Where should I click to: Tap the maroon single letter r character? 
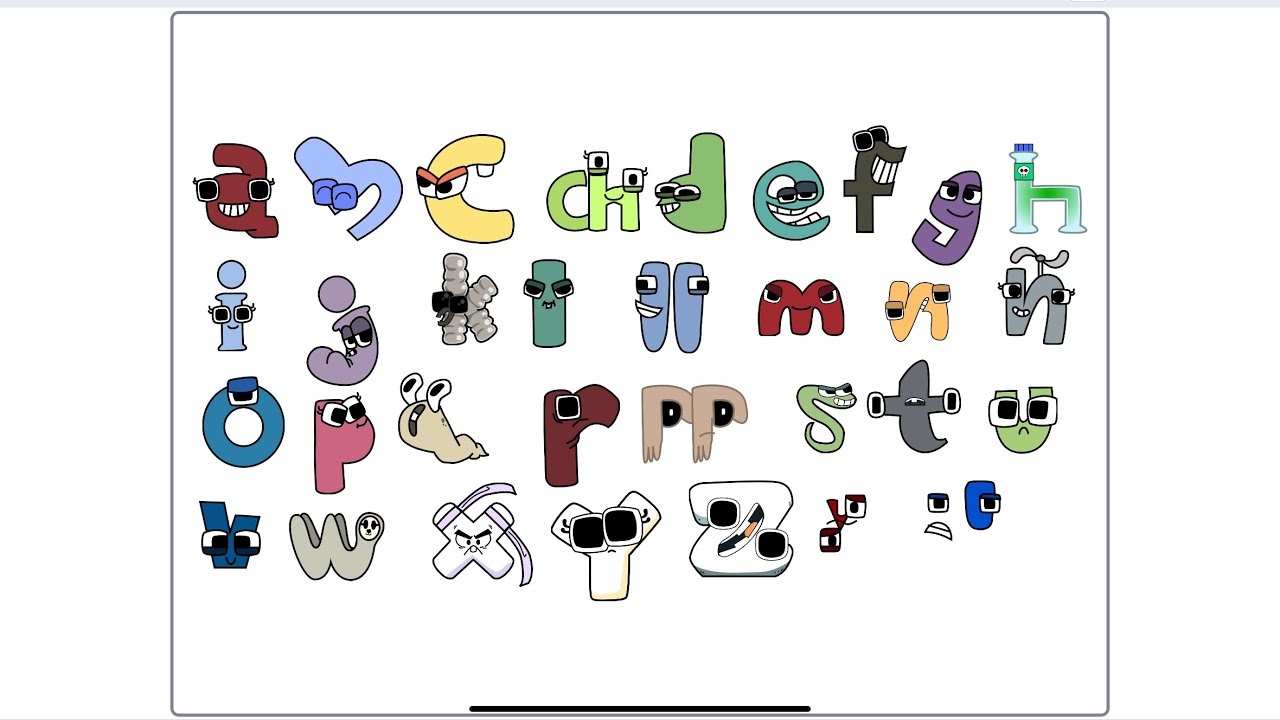coord(580,435)
